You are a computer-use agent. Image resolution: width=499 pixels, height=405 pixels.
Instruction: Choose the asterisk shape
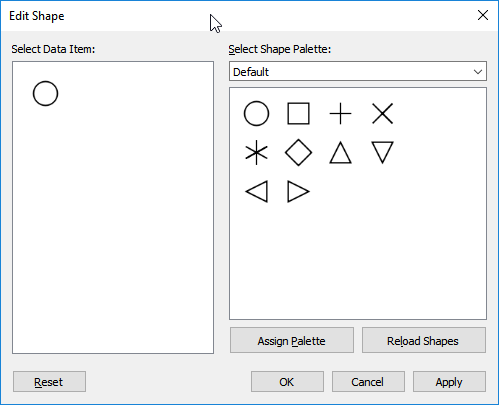coord(256,153)
